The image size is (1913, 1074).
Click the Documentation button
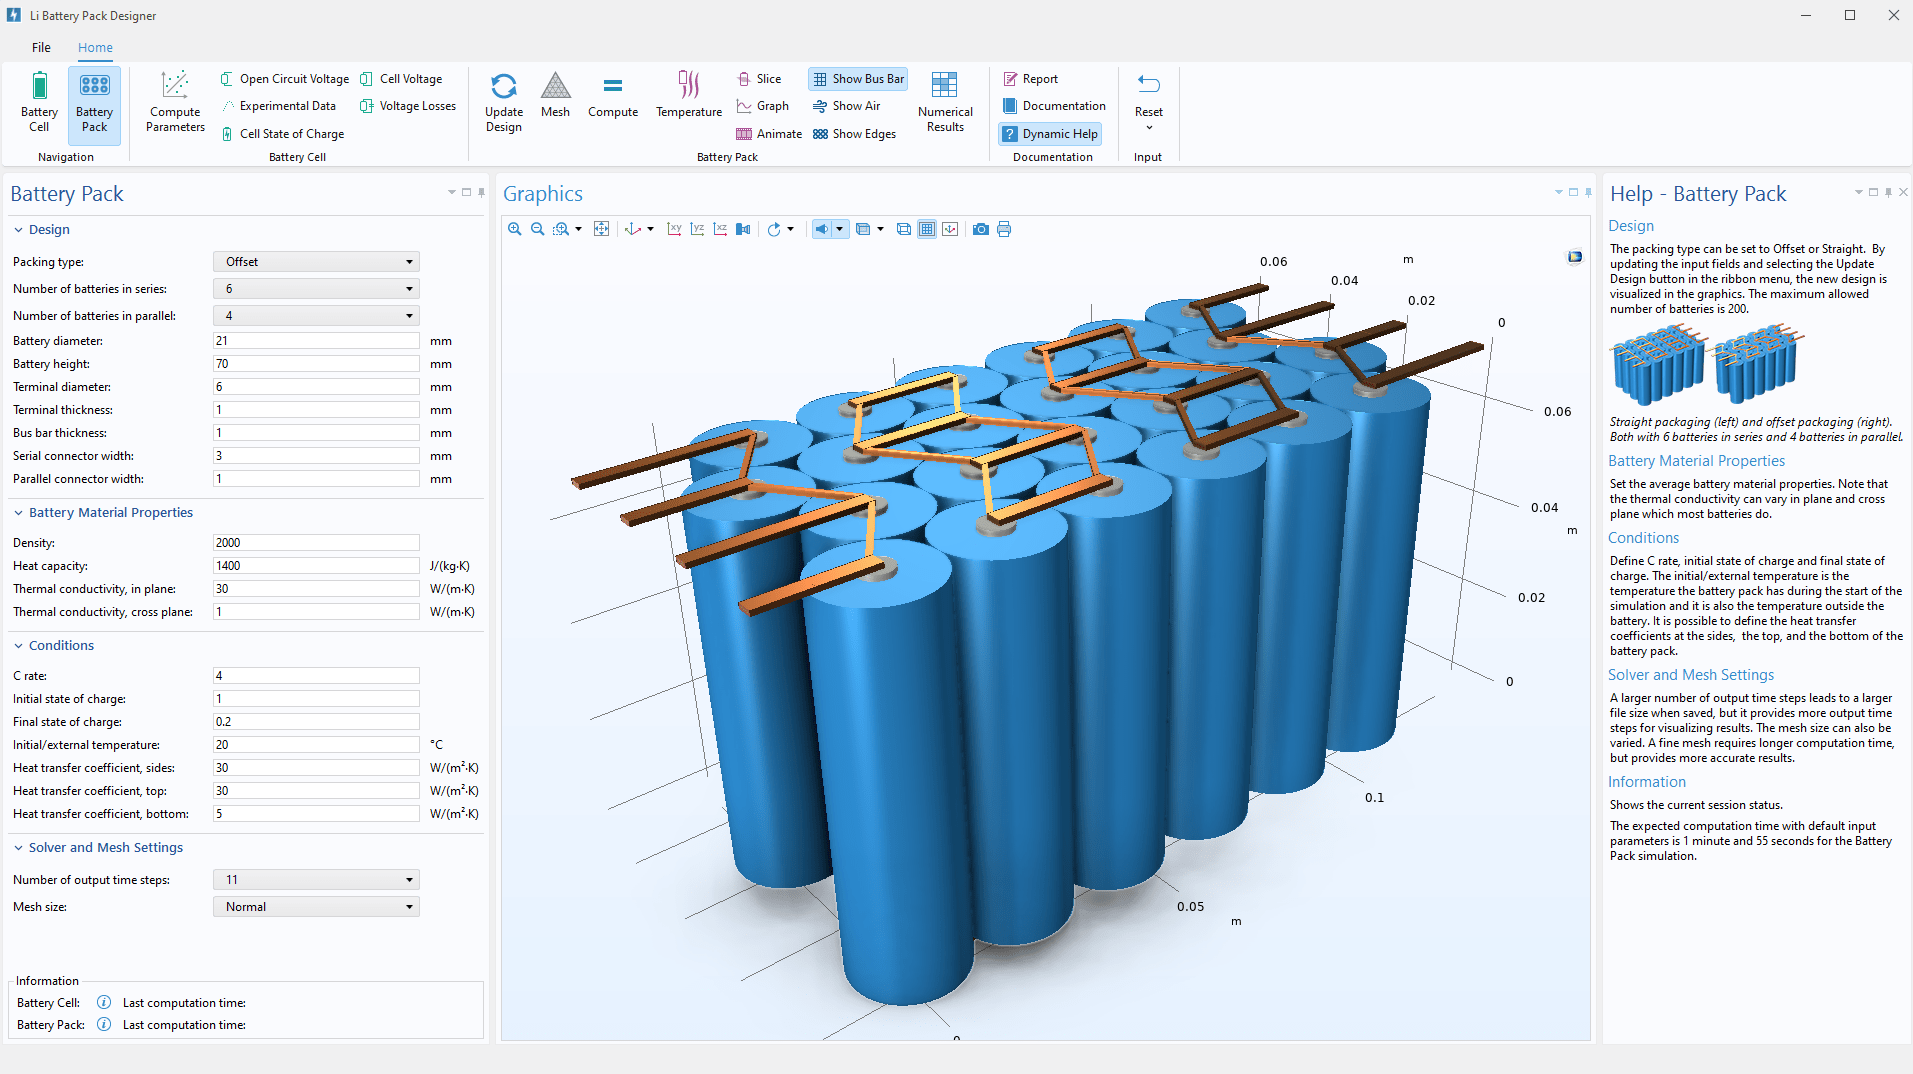(x=1054, y=105)
